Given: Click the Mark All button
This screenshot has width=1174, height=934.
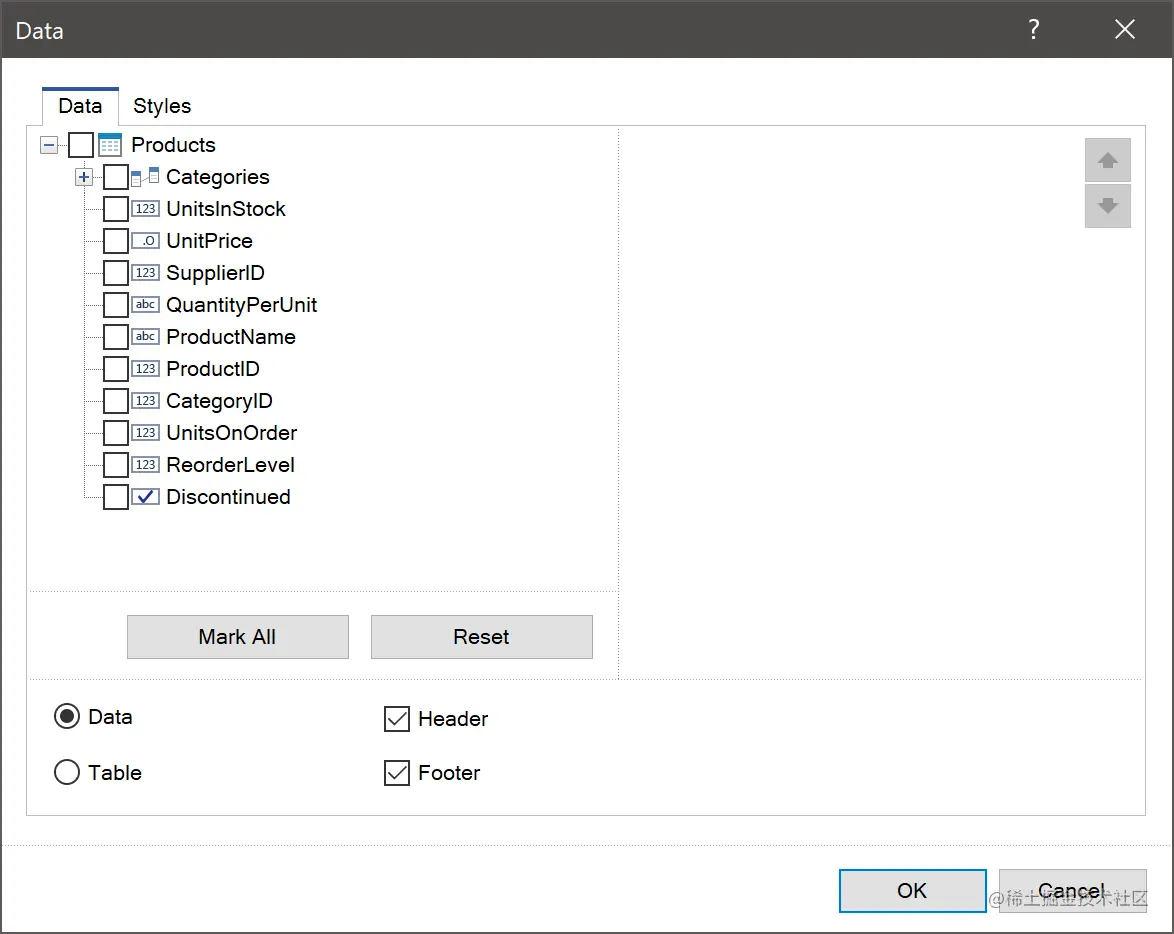Looking at the screenshot, I should (x=237, y=637).
